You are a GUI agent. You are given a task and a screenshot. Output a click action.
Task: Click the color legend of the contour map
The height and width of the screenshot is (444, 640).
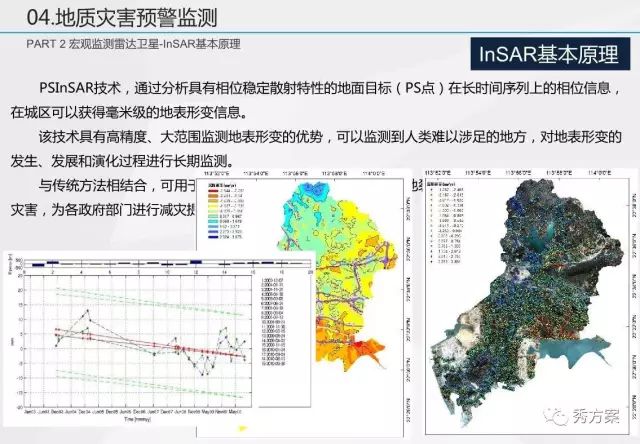coord(227,212)
